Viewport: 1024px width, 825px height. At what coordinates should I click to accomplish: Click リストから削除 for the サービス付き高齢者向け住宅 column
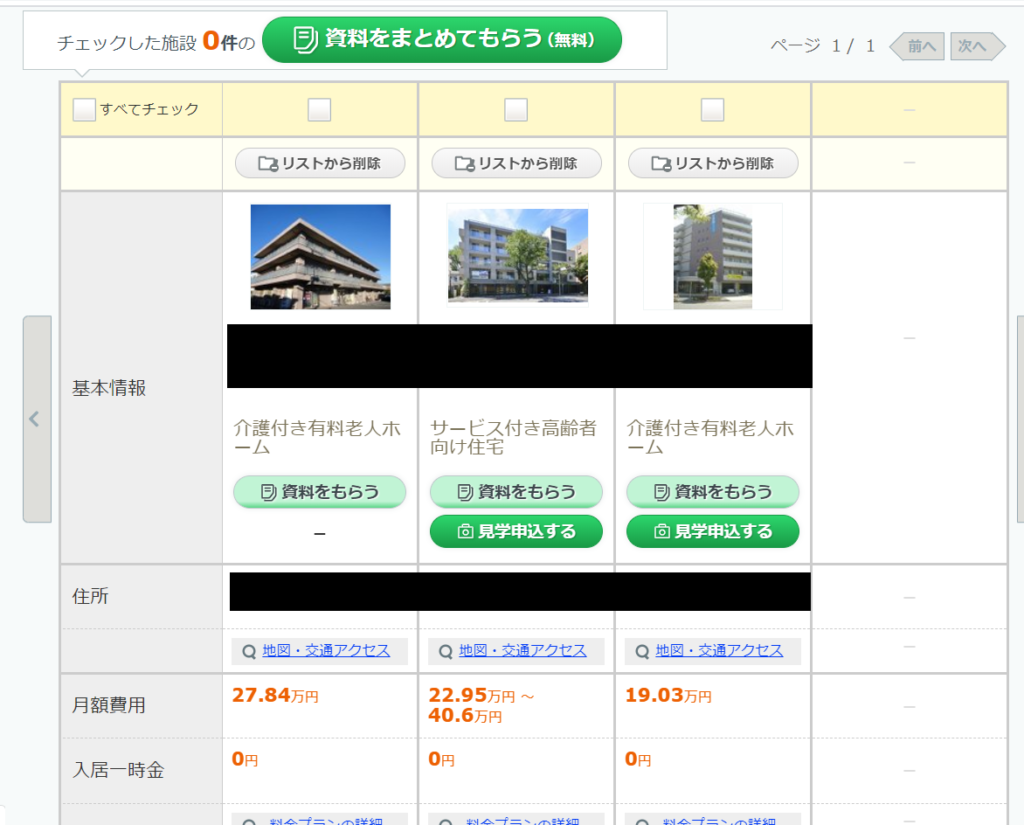pyautogui.click(x=517, y=163)
